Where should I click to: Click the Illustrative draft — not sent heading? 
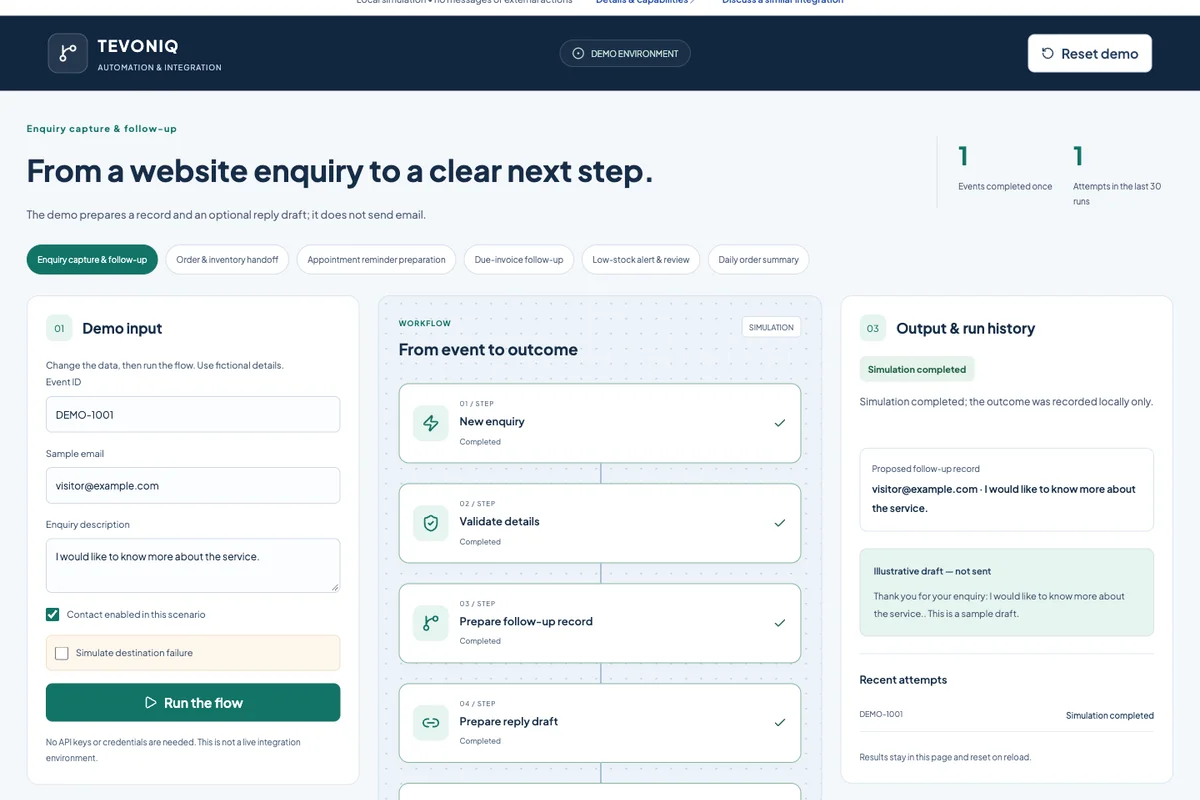pyautogui.click(x=932, y=571)
